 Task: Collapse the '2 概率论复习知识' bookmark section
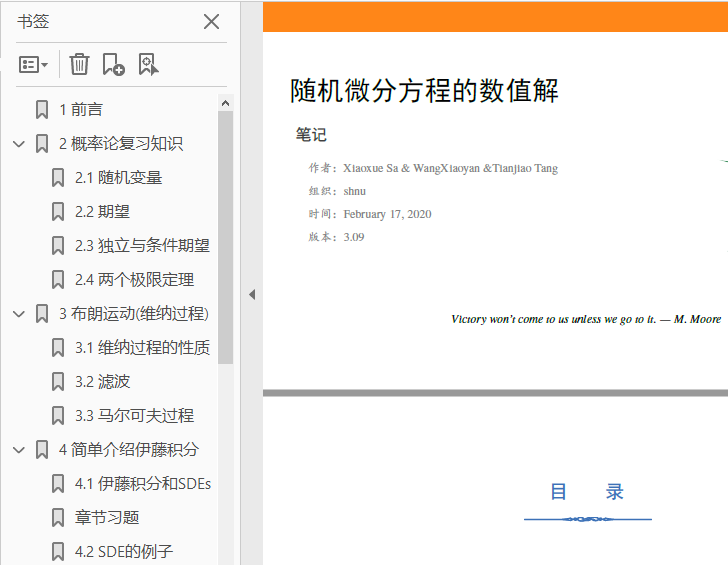pos(18,144)
